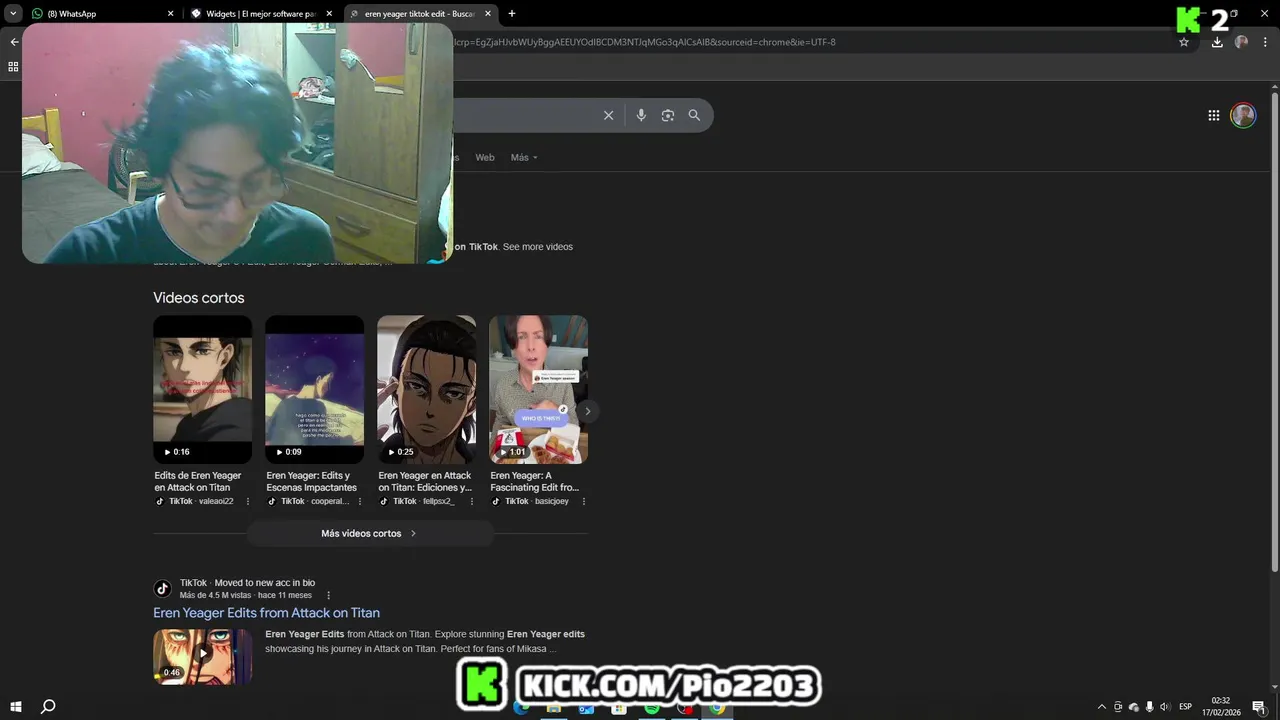Click 'TikTok · Moved to new acc in bio'
Image resolution: width=1280 pixels, height=720 pixels.
pos(247,583)
